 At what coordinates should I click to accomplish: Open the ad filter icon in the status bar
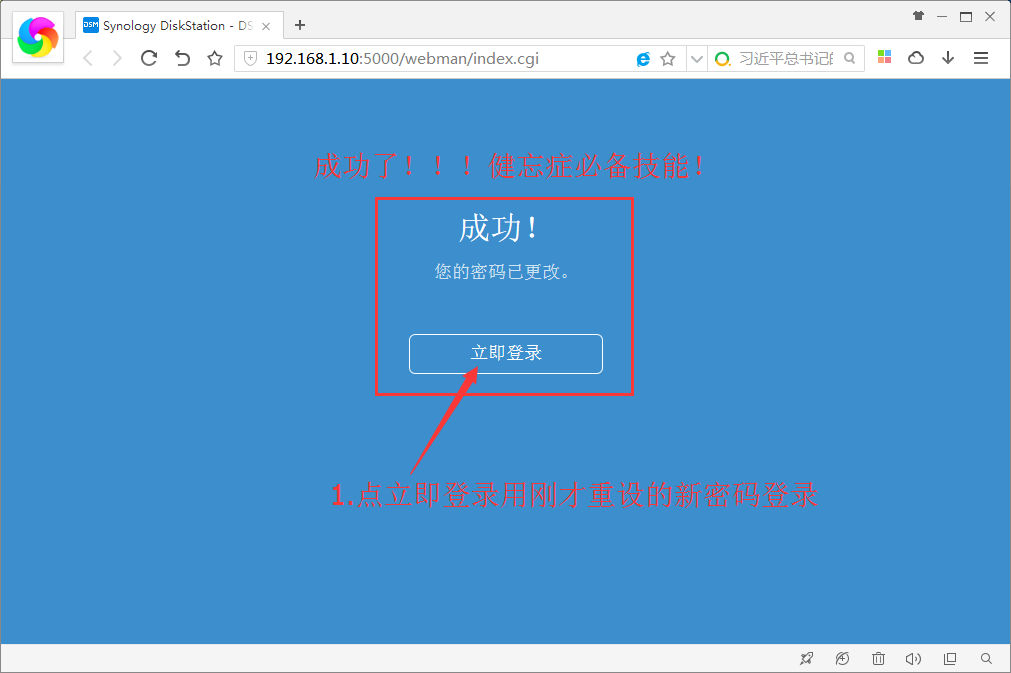coord(842,658)
